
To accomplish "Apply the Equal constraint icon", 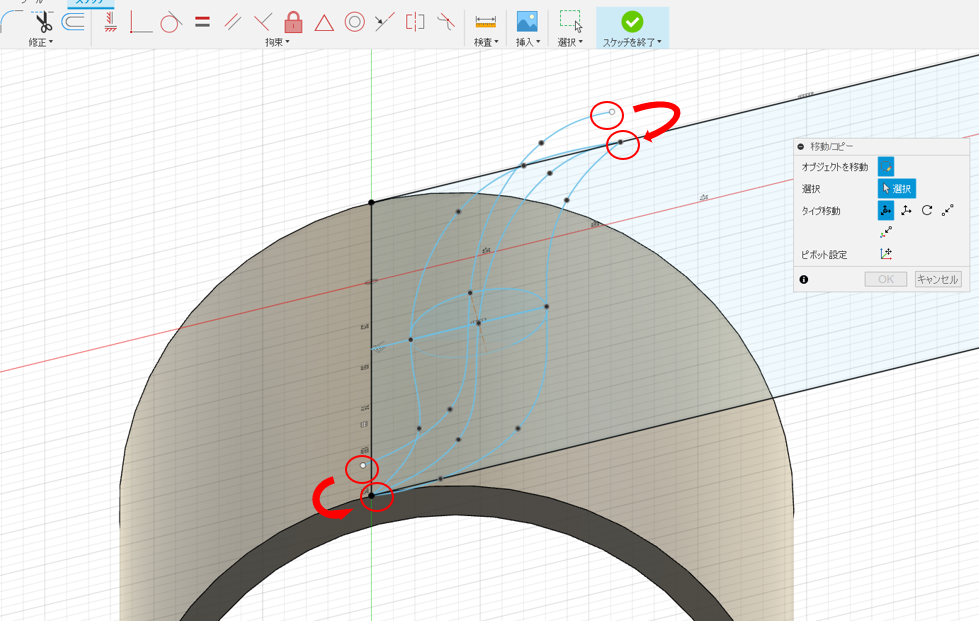I will 202,22.
